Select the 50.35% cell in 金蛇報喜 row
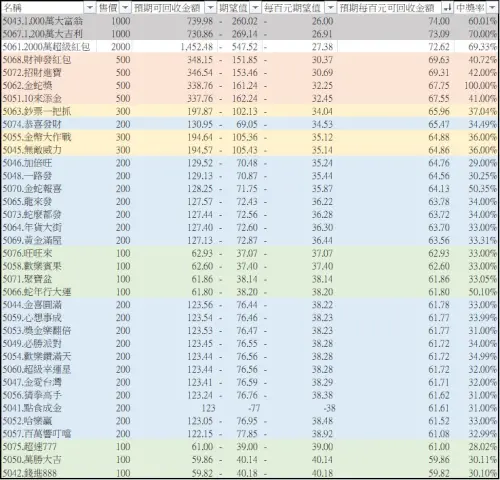The width and height of the screenshot is (500, 480). coord(476,189)
